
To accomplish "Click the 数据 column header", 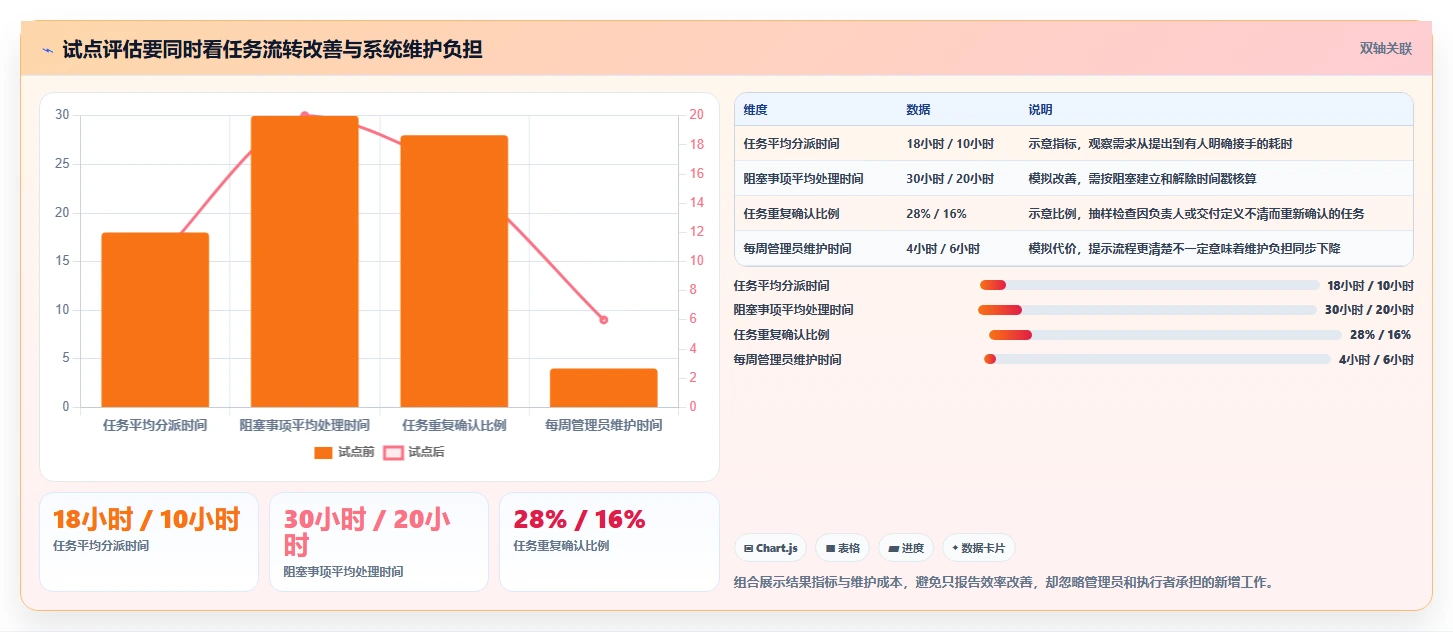I will (918, 110).
